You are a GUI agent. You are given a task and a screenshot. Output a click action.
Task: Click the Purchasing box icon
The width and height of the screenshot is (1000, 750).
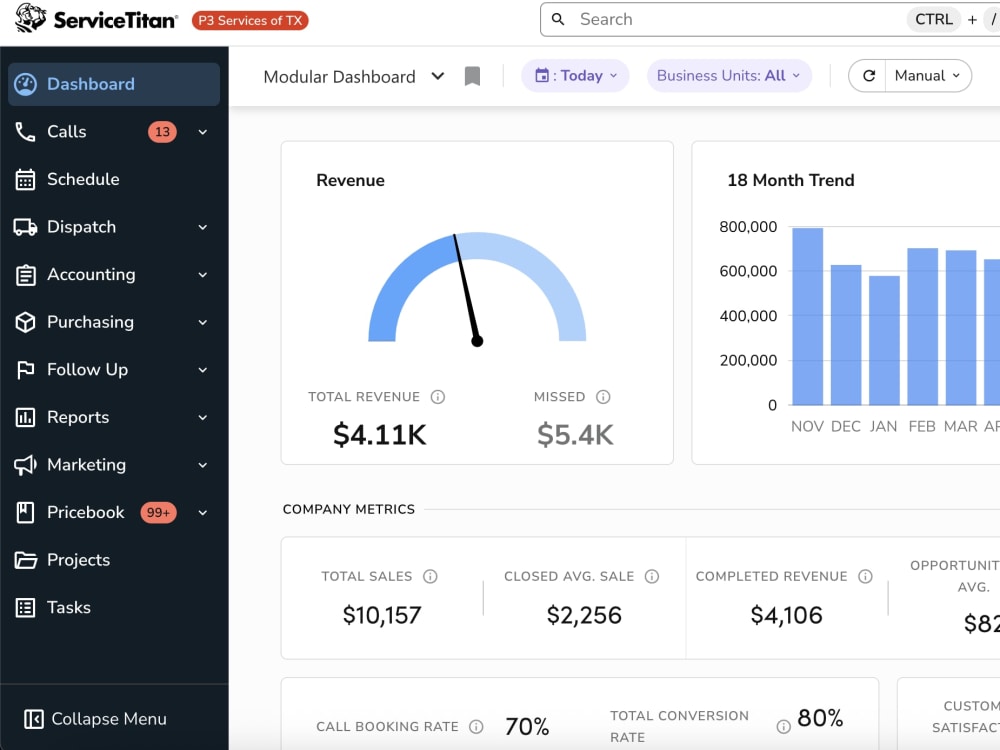point(26,322)
